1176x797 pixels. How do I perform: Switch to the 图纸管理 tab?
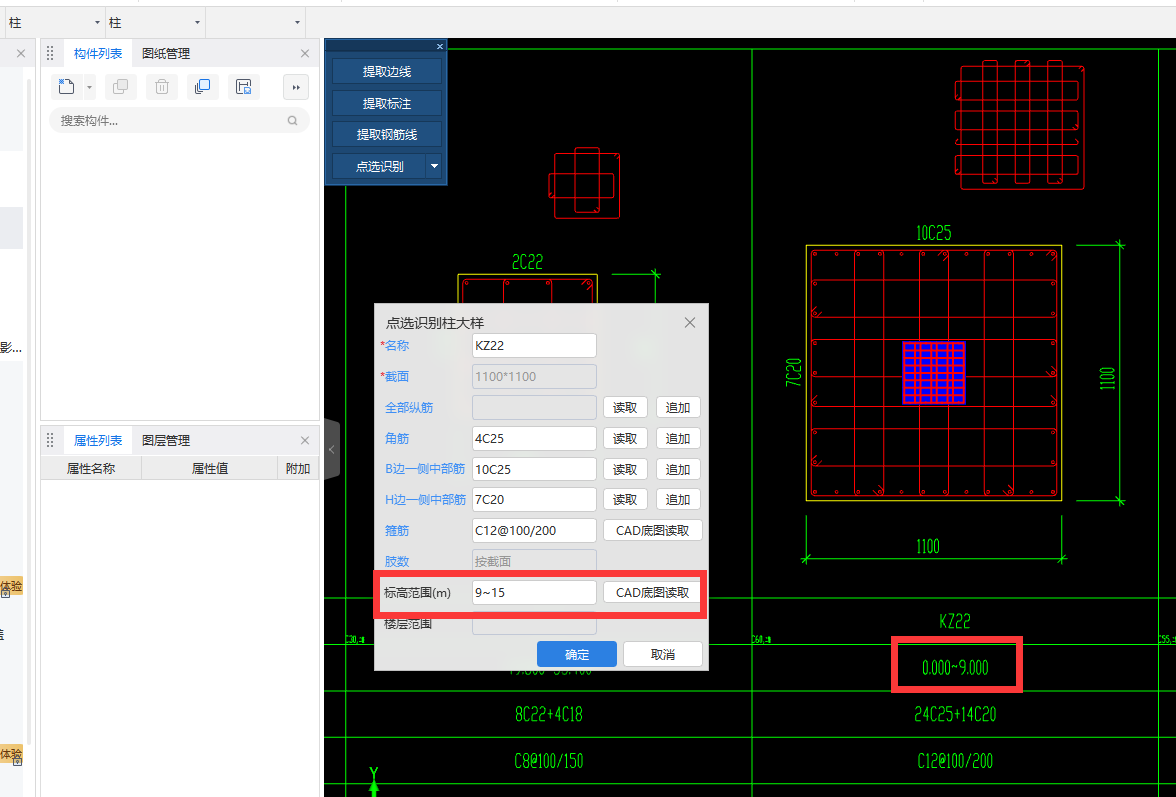click(x=166, y=53)
